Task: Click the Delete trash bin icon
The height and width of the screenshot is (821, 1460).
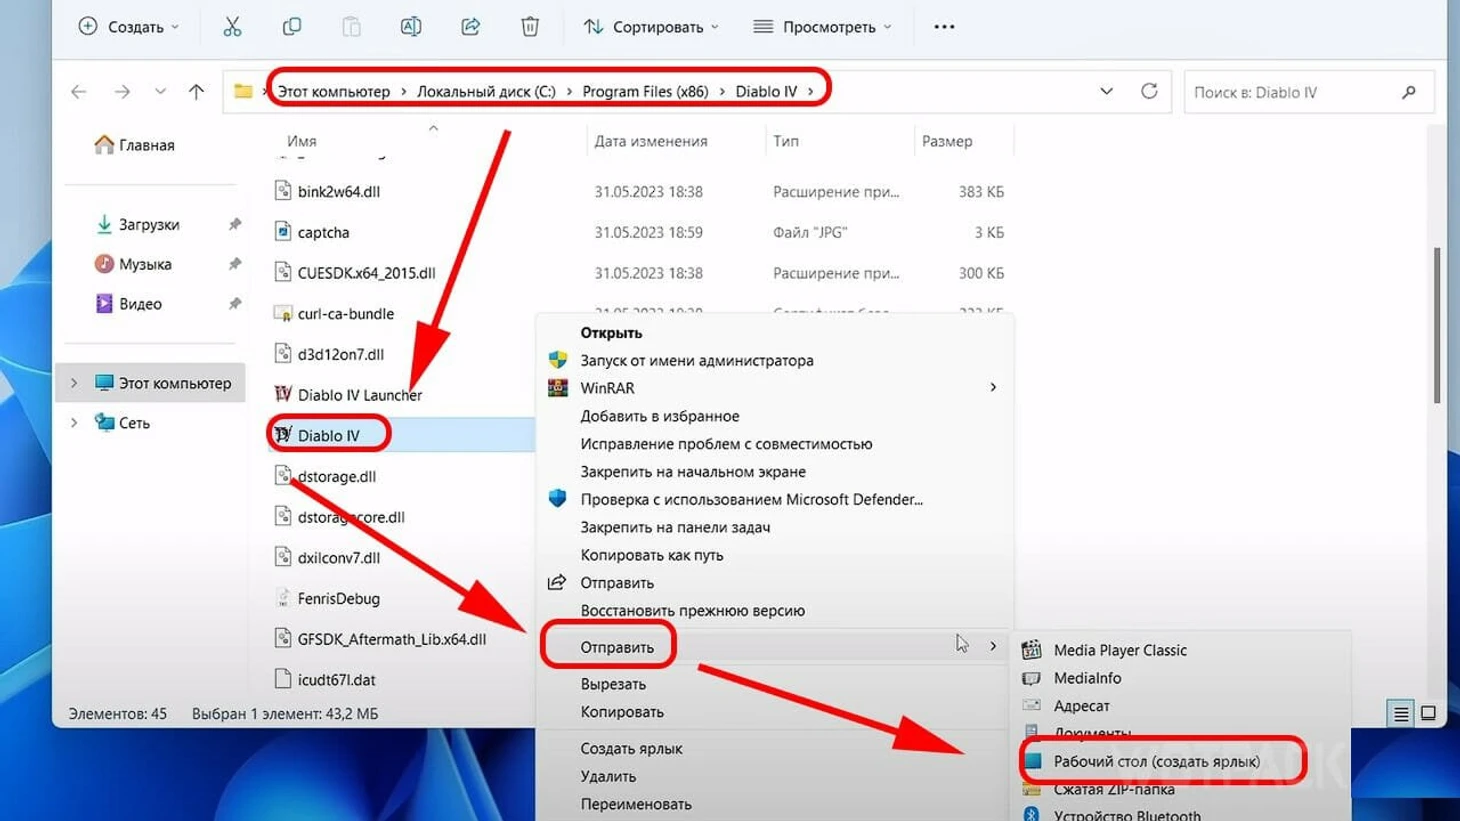Action: (x=530, y=27)
